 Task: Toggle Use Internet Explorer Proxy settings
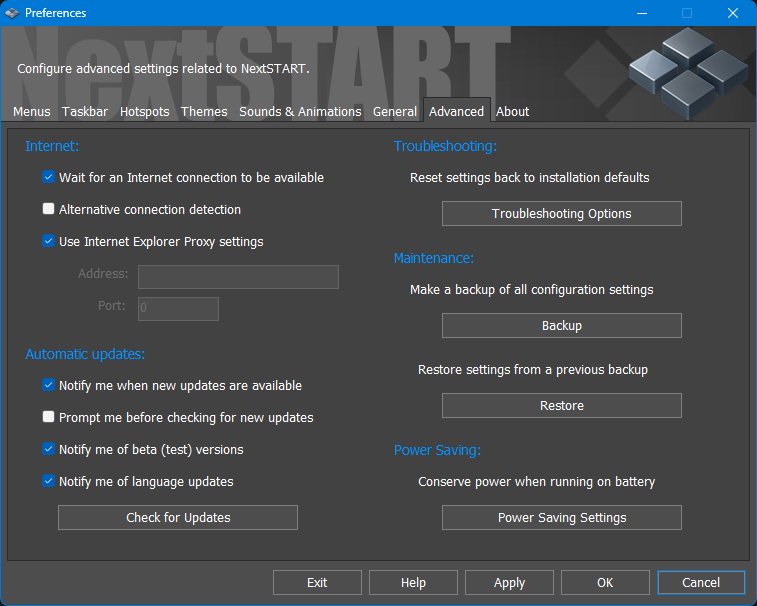click(x=48, y=240)
